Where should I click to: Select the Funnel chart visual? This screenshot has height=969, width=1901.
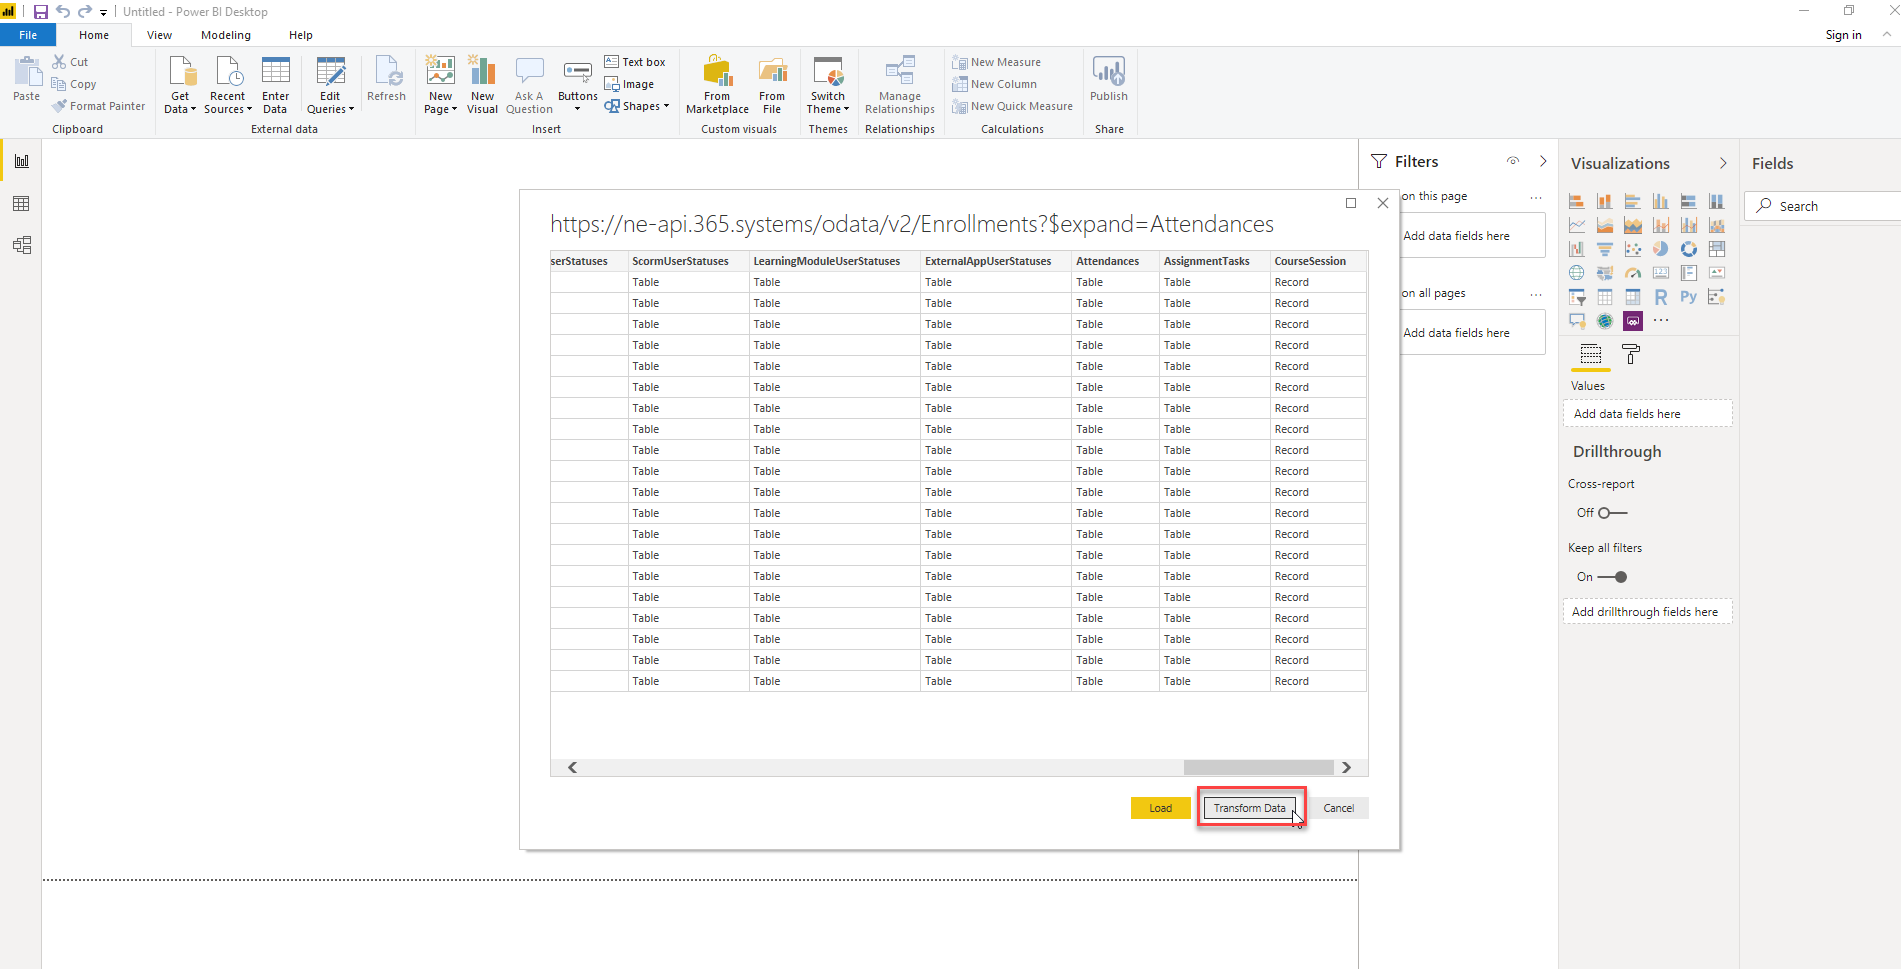click(1605, 249)
